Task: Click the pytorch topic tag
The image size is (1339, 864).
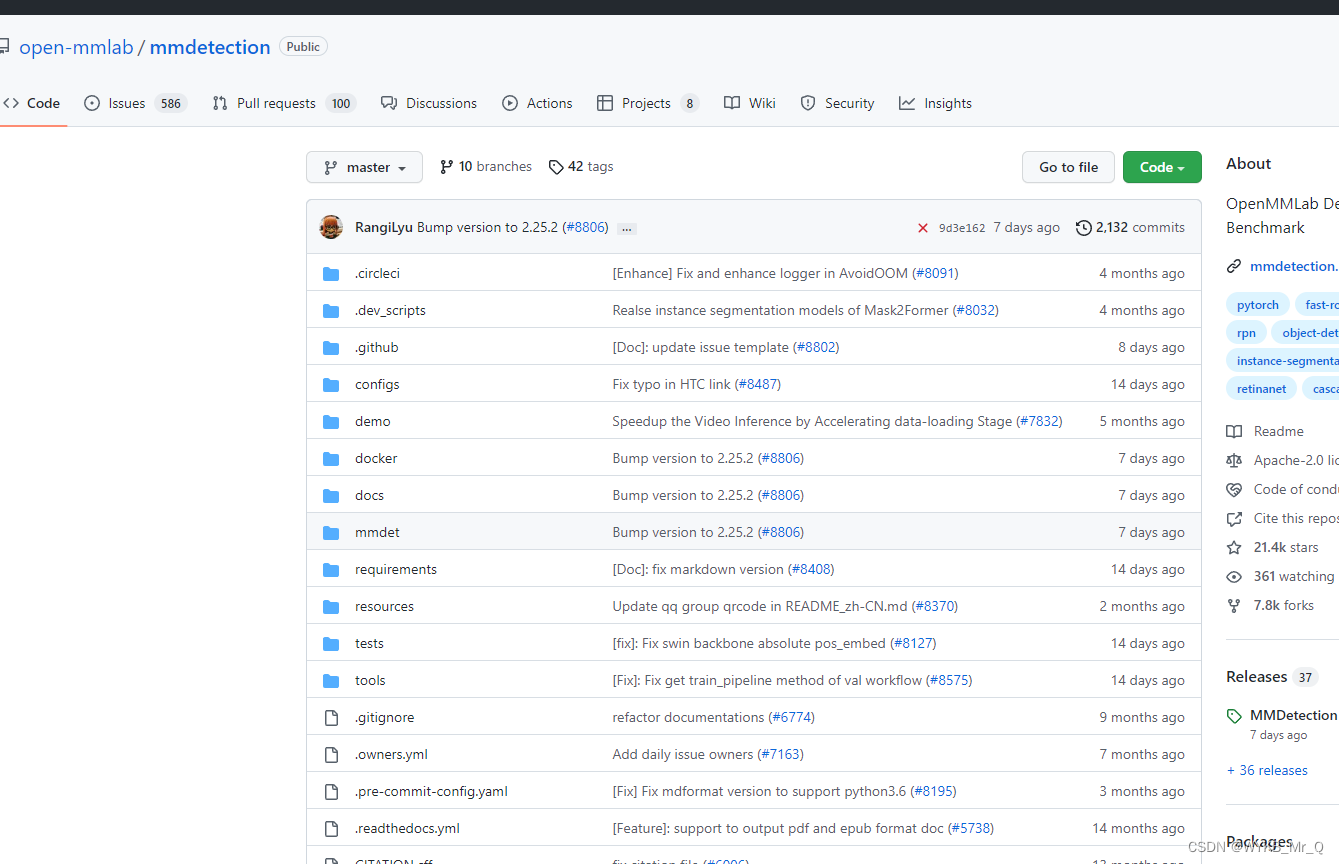Action: pos(1257,305)
